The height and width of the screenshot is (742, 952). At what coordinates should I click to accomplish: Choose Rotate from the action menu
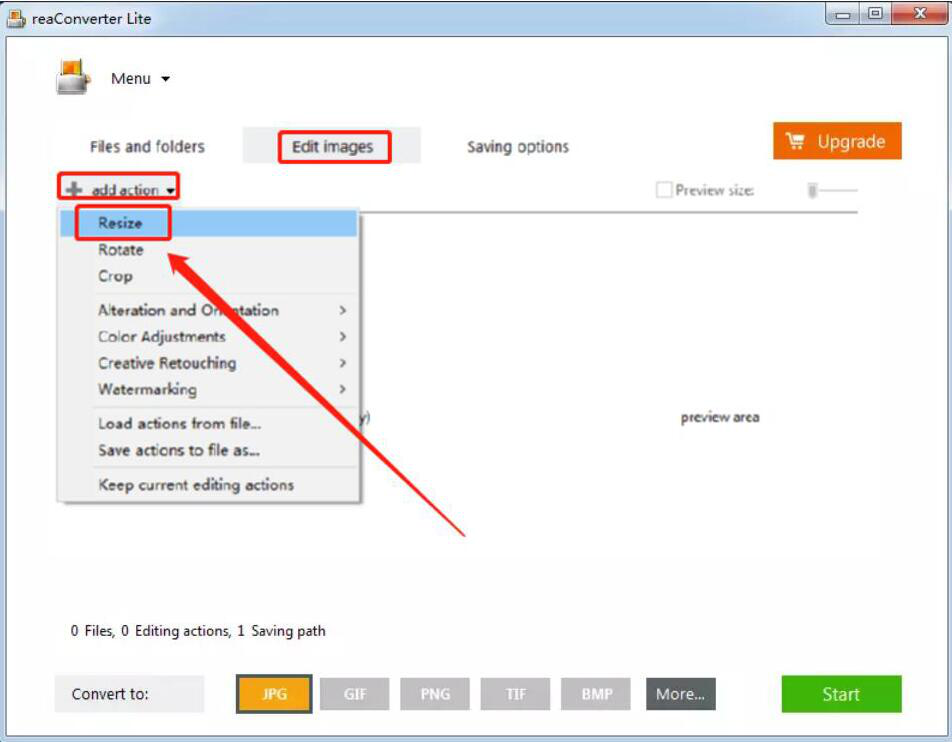click(x=209, y=250)
